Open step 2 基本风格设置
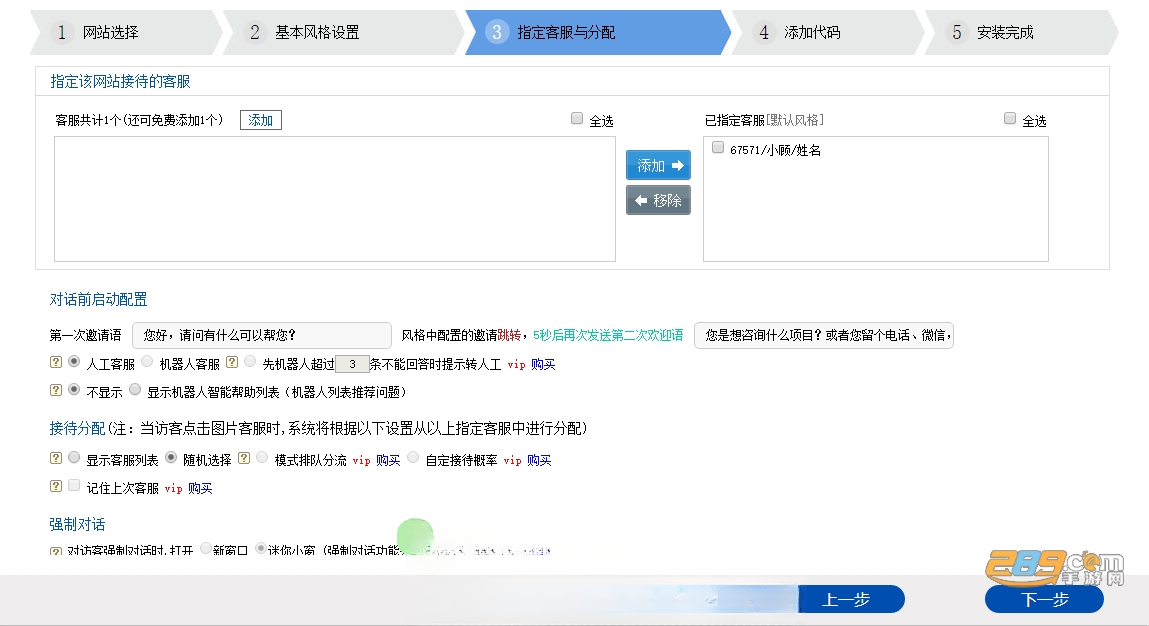Image resolution: width=1149 pixels, height=626 pixels. (343, 32)
